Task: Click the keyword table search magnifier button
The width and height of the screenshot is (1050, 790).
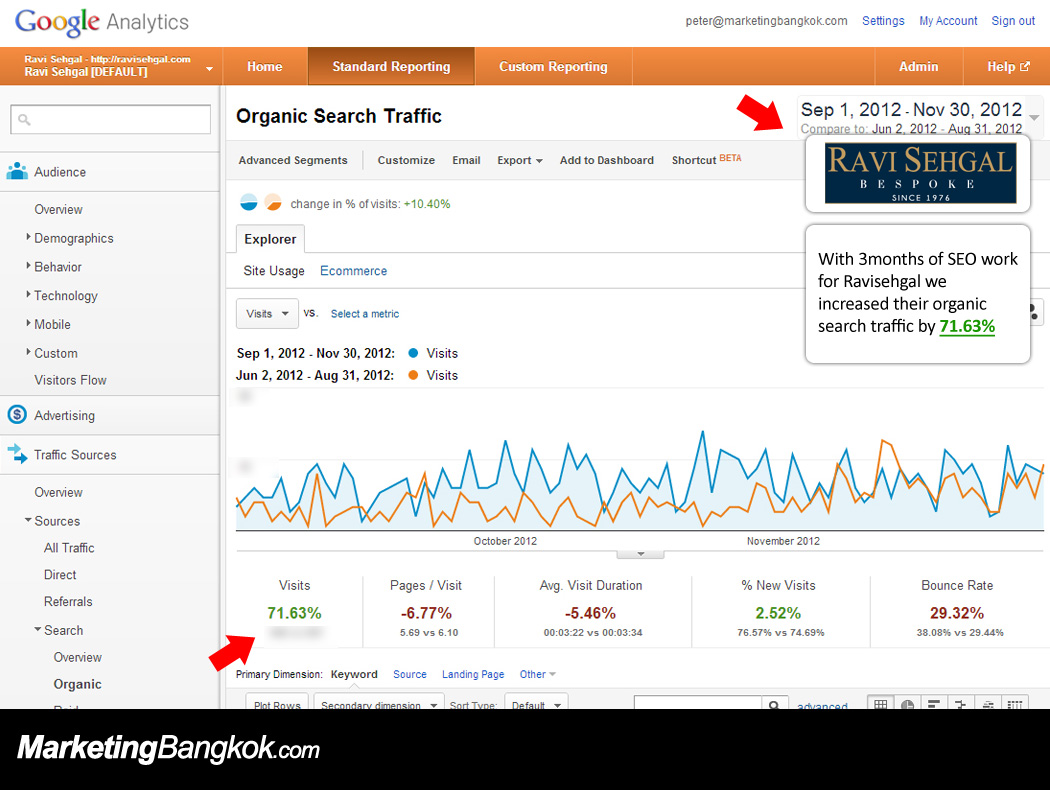Action: [774, 704]
